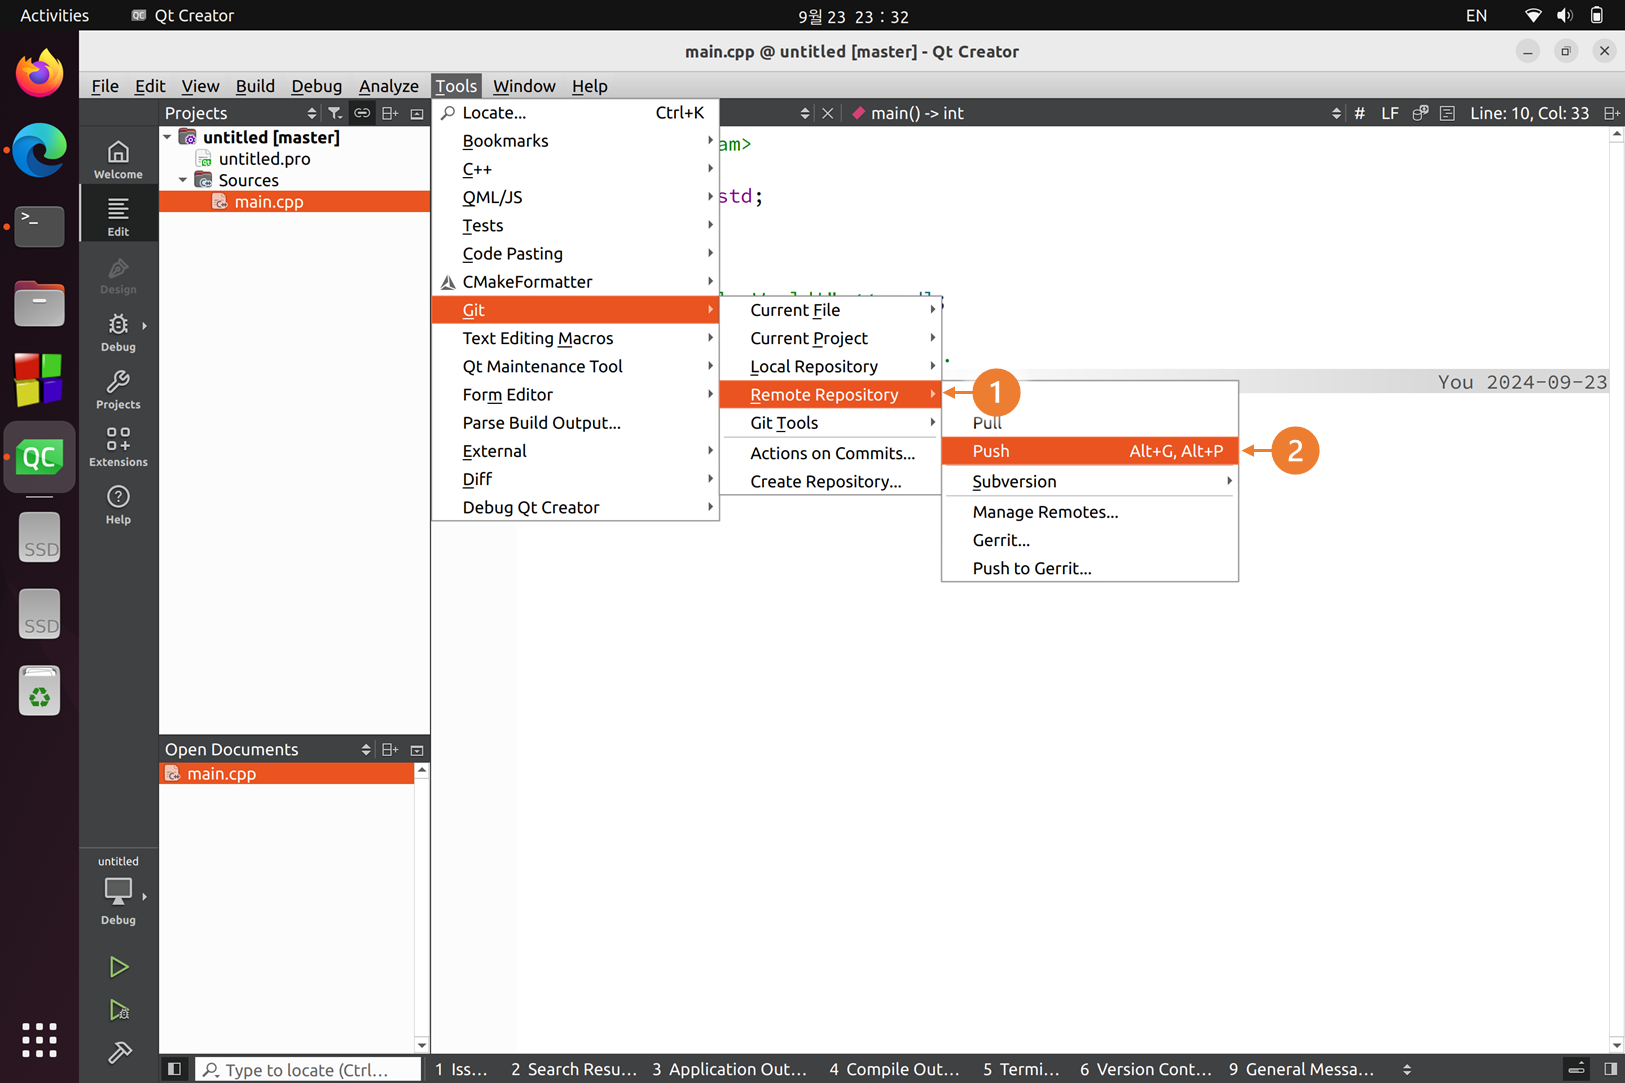The width and height of the screenshot is (1625, 1083).
Task: Launch Microsoft Edge from the dock
Action: click(x=39, y=150)
